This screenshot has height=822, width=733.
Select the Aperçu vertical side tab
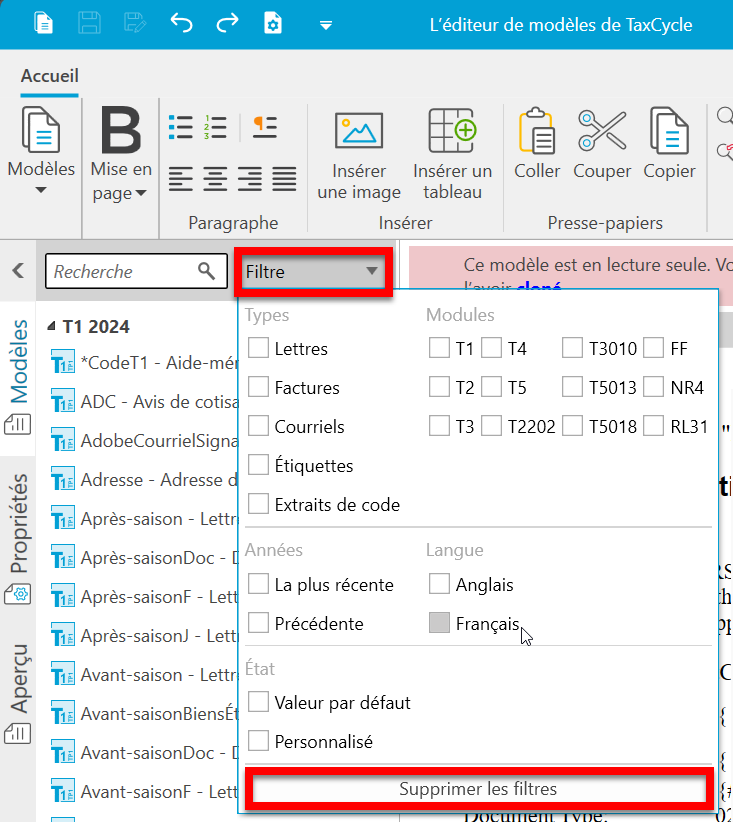[18, 692]
